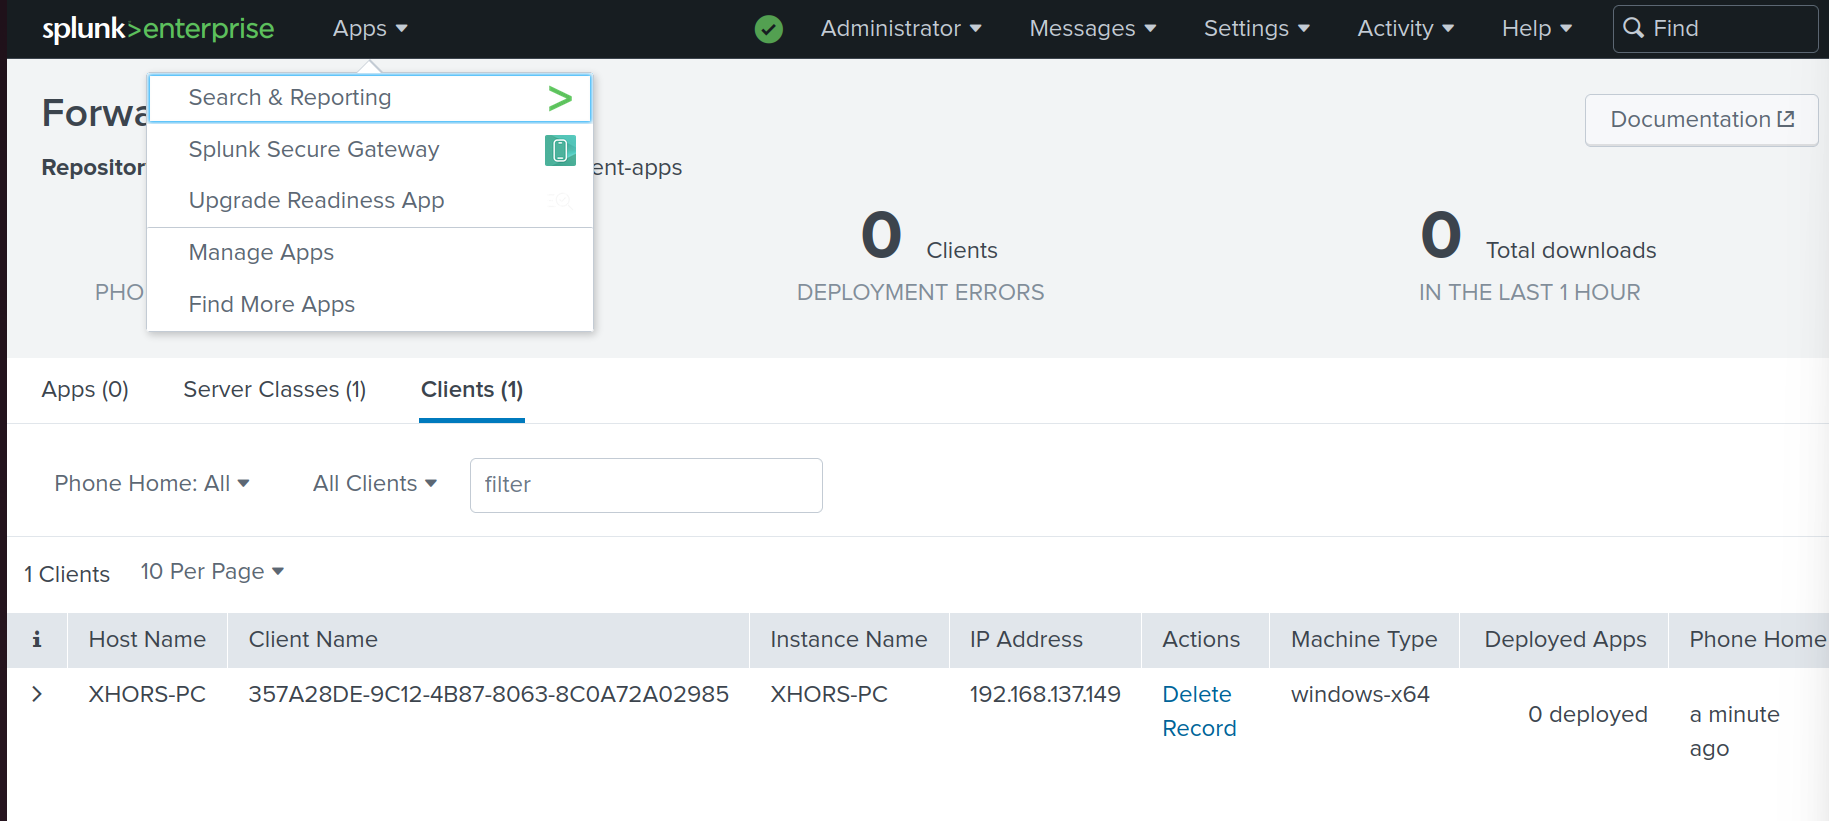Click the 'a minute ago' phone home cell
The width and height of the screenshot is (1829, 821).
coord(1734,732)
